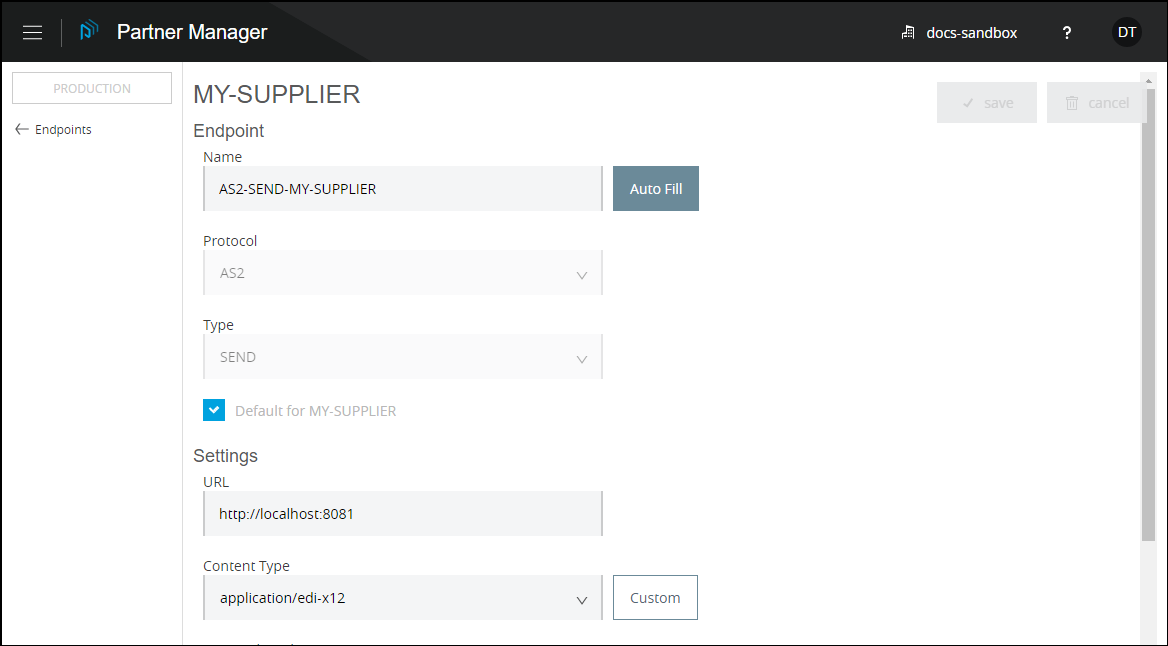1168x646 pixels.
Task: Go back using the arrow beside Endpoints
Action: coord(20,129)
